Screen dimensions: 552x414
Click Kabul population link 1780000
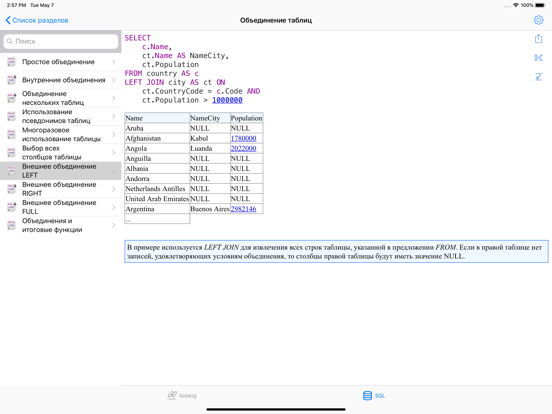pyautogui.click(x=243, y=138)
